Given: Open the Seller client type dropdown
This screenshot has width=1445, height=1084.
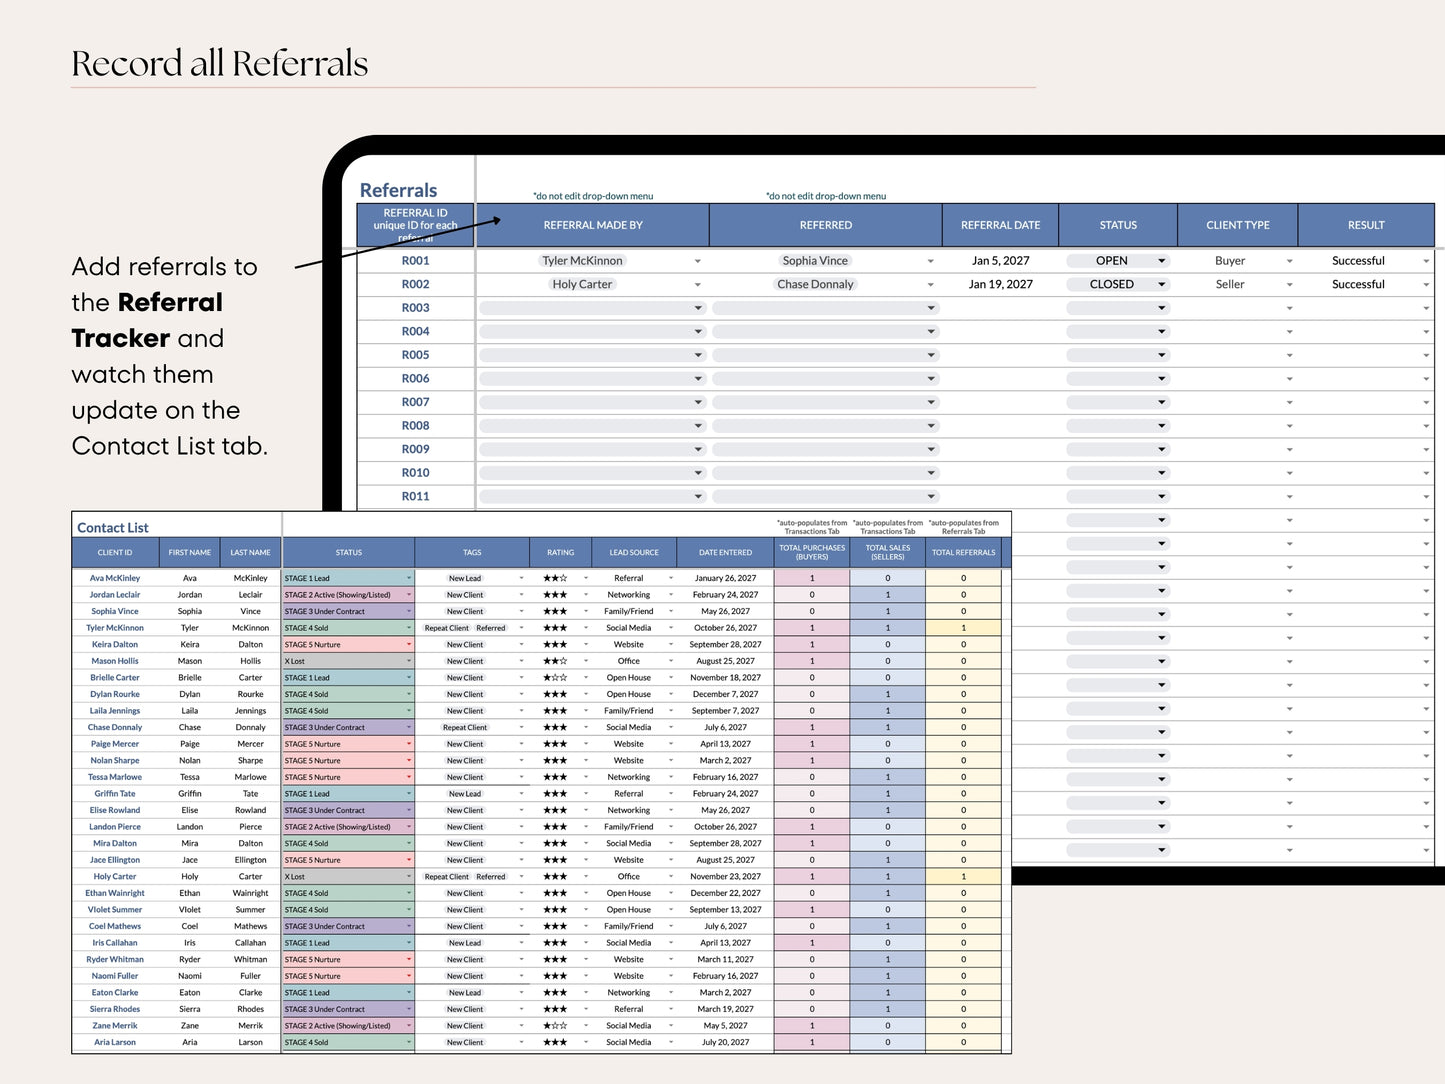Looking at the screenshot, I should 1289,285.
